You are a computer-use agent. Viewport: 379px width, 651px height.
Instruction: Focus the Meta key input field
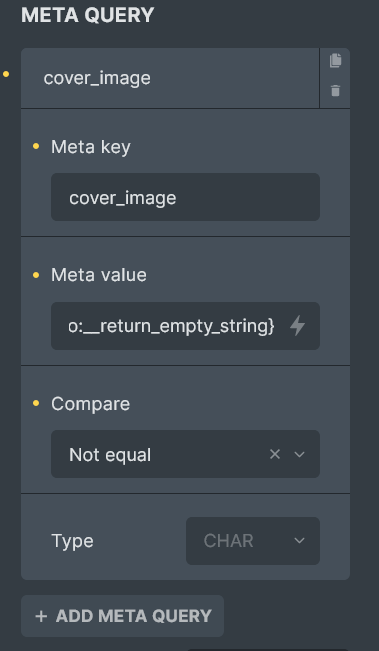pyautogui.click(x=185, y=197)
